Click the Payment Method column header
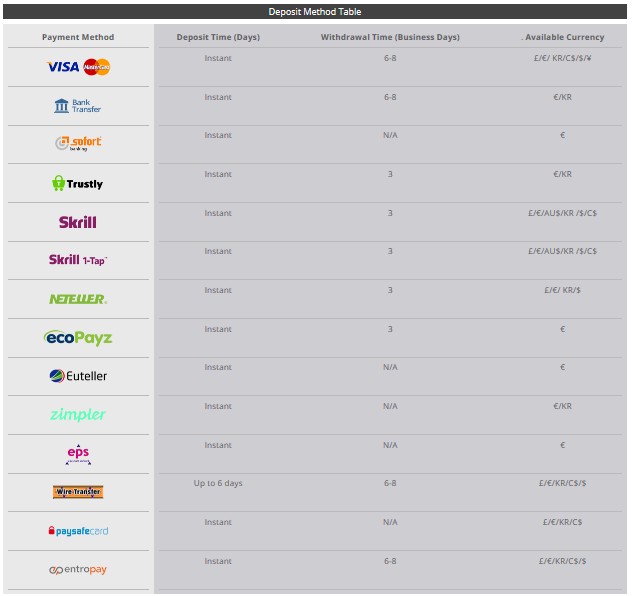The height and width of the screenshot is (596, 632). point(78,37)
